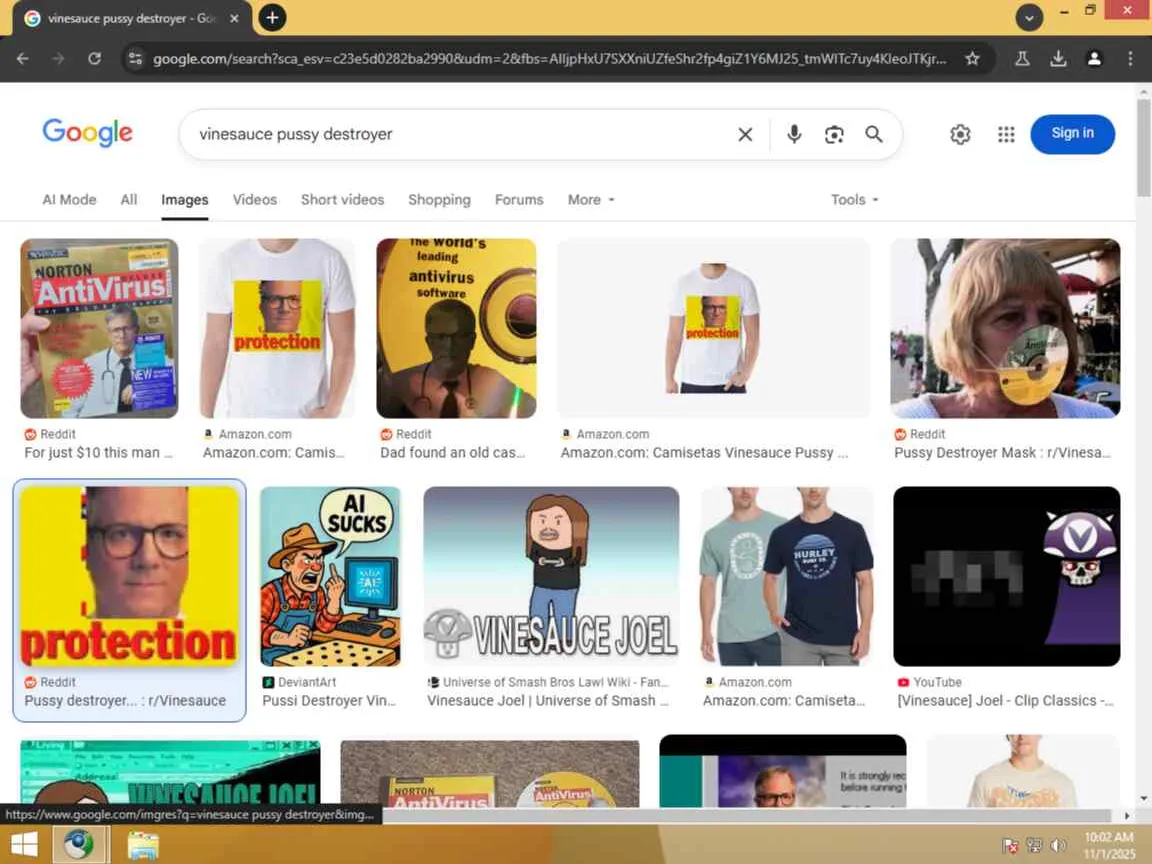Open browser profile avatar icon
This screenshot has width=1152, height=864.
pyautogui.click(x=1094, y=59)
